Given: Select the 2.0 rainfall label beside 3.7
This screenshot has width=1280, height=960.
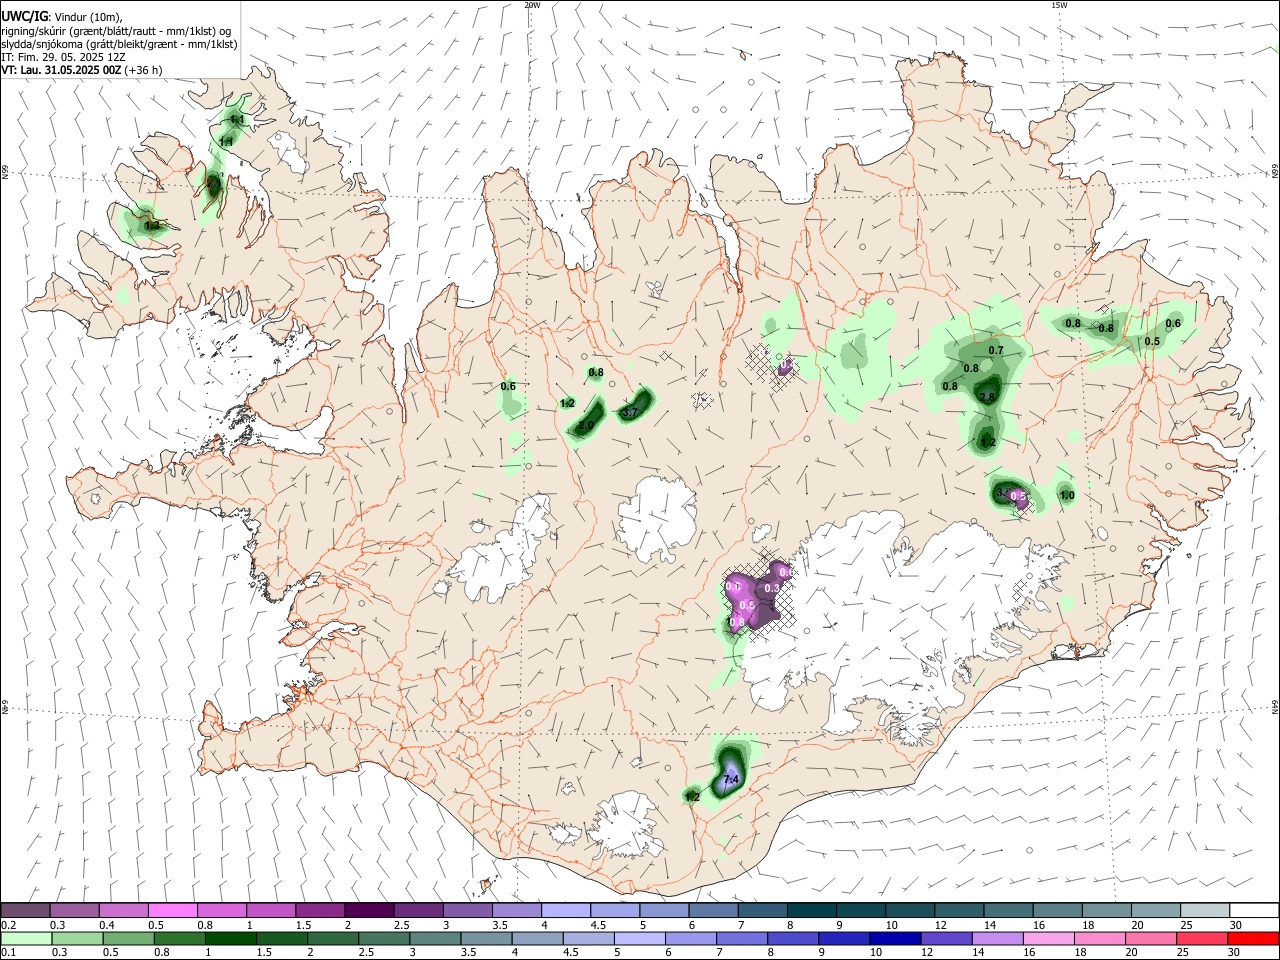Looking at the screenshot, I should click(x=586, y=426).
